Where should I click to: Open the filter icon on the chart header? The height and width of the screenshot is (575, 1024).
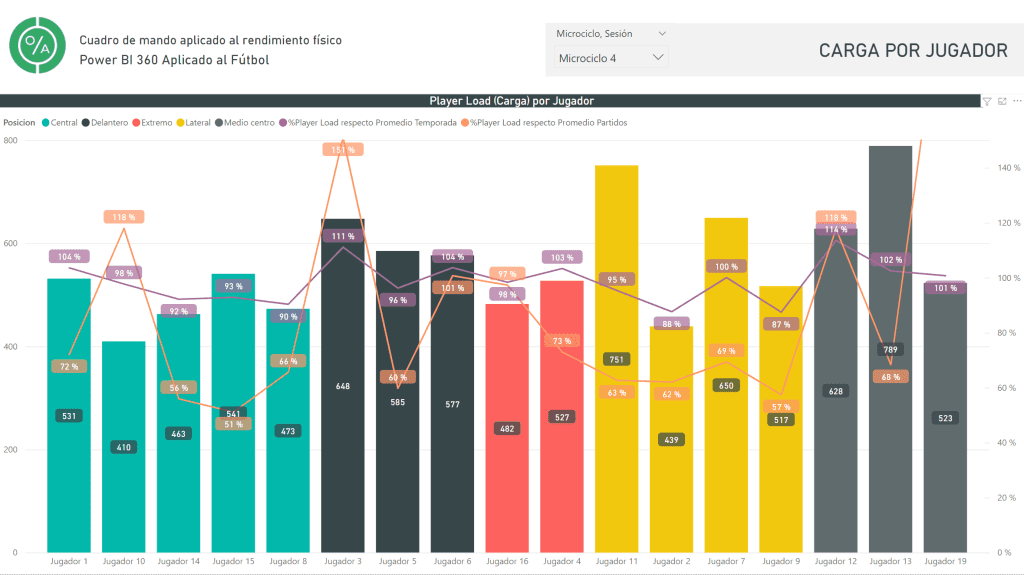[x=987, y=101]
